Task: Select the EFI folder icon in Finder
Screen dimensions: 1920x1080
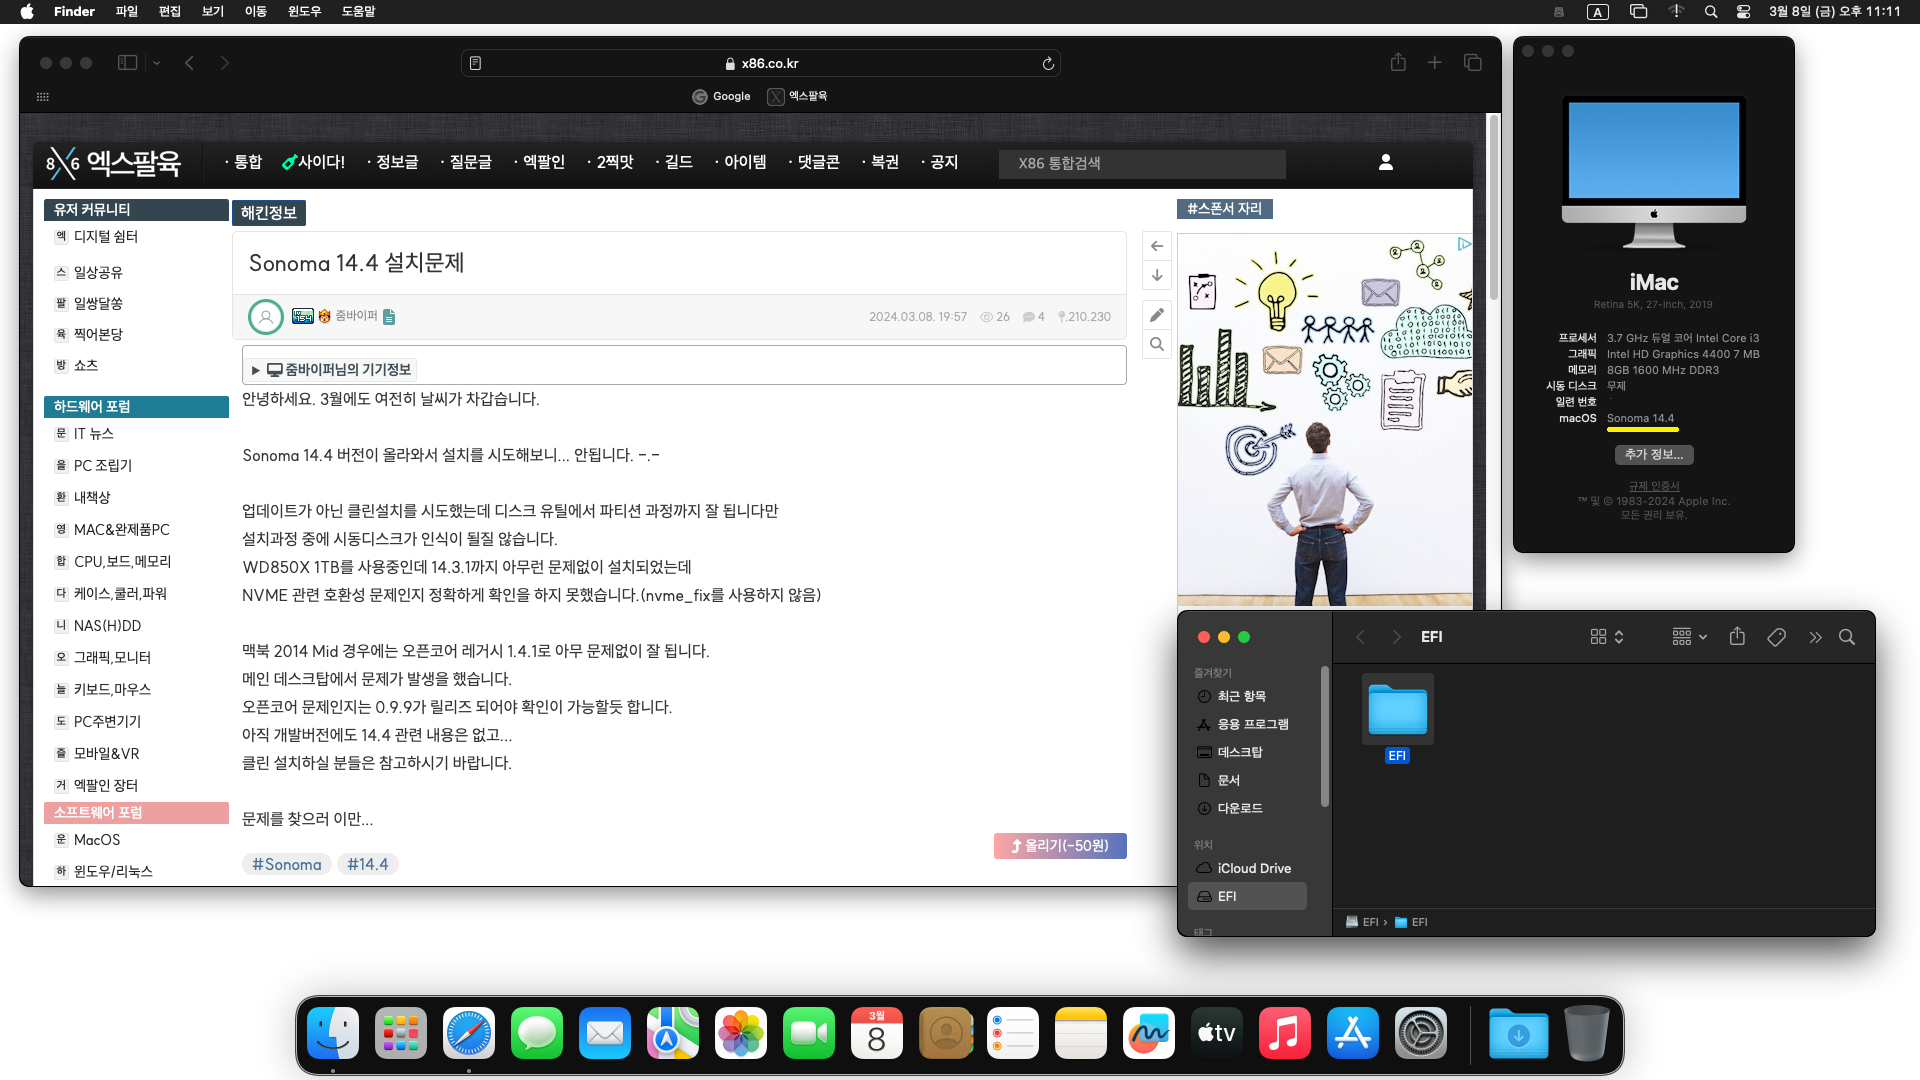Action: (1398, 709)
